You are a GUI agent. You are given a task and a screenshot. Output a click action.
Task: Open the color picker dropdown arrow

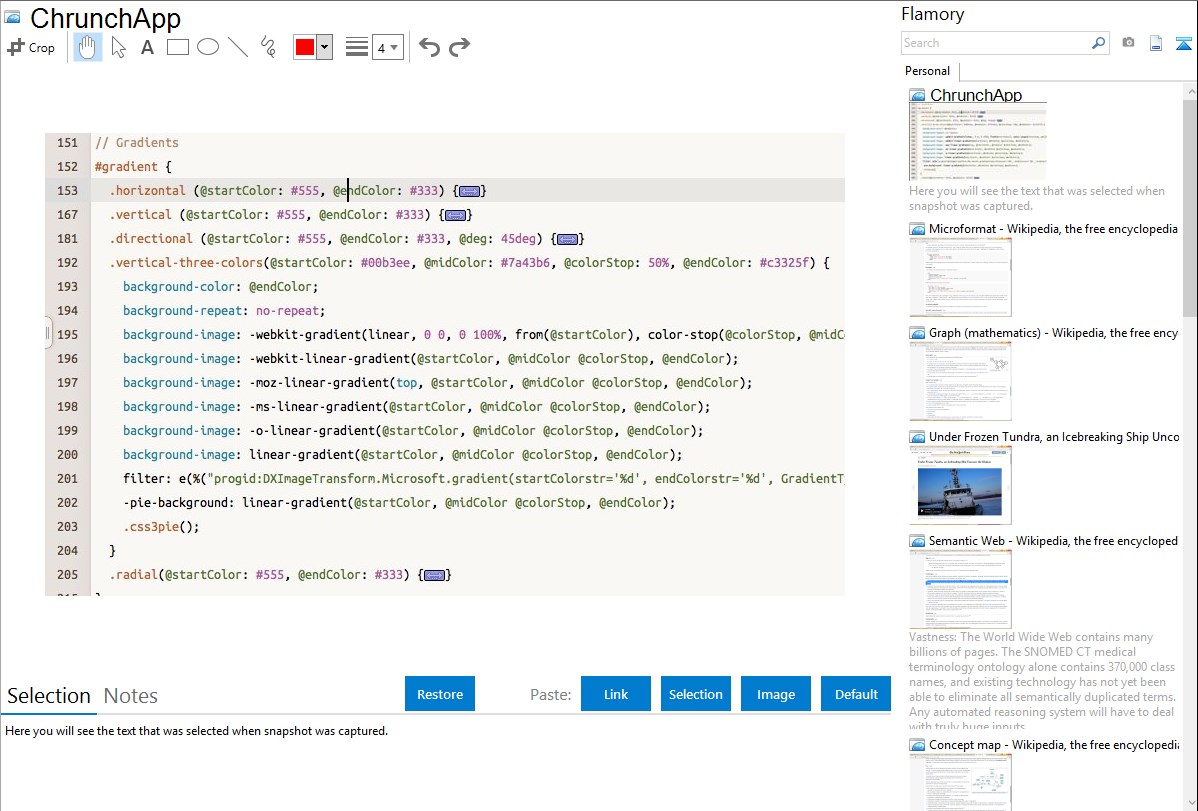tap(324, 47)
